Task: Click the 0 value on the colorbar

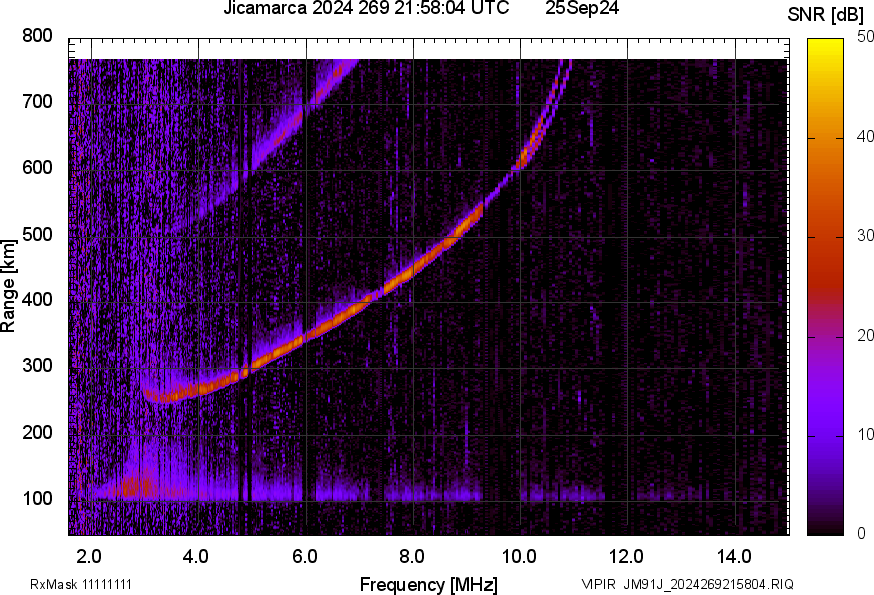Action: (861, 534)
